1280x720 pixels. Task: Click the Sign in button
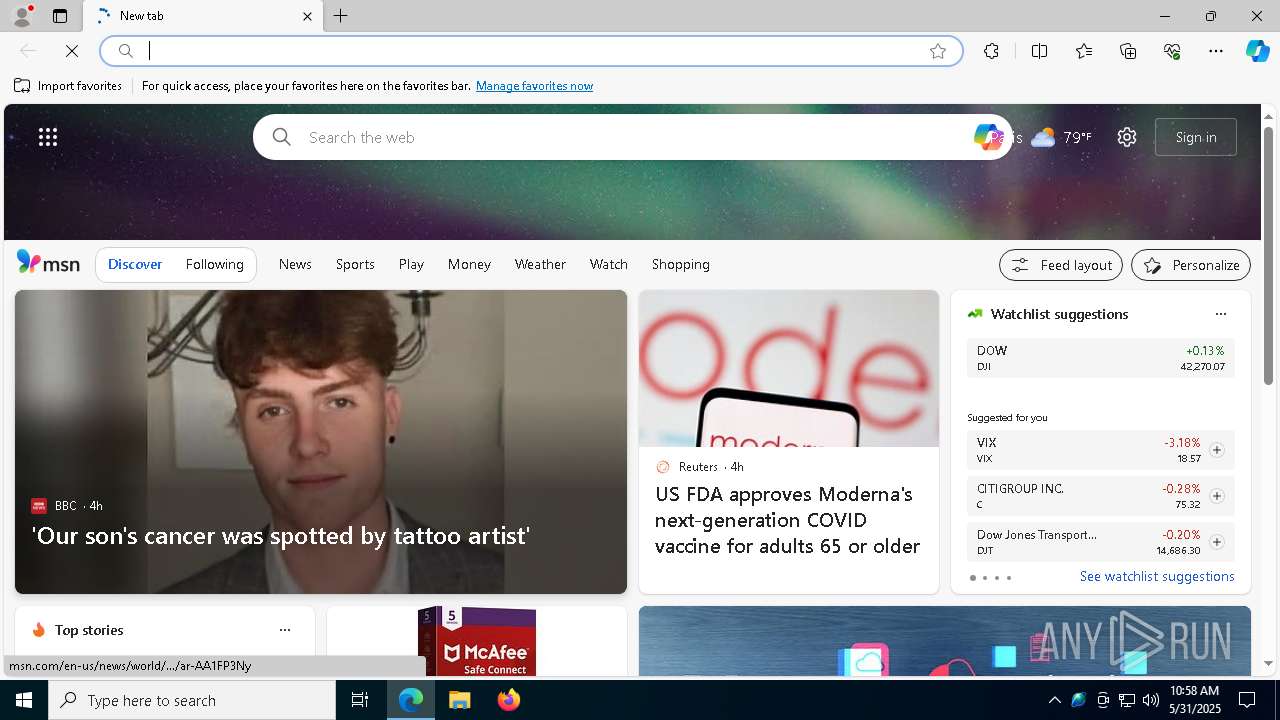click(1196, 137)
